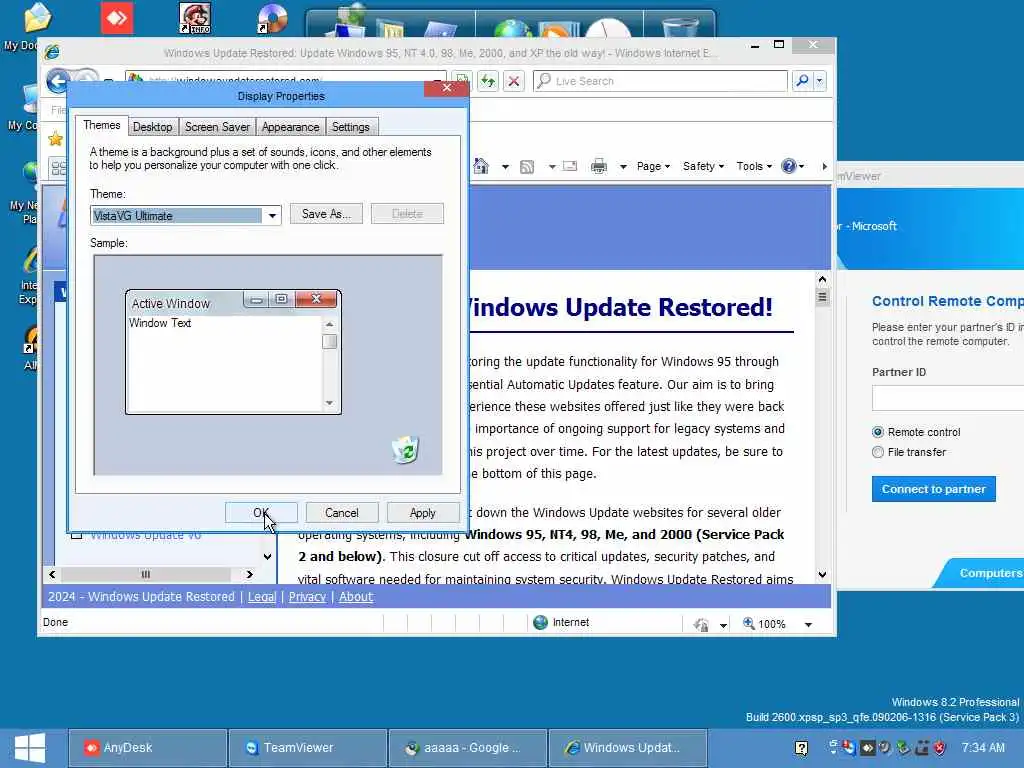1024x768 pixels.
Task: Click the Active Window sample preview
Action: [x=233, y=352]
